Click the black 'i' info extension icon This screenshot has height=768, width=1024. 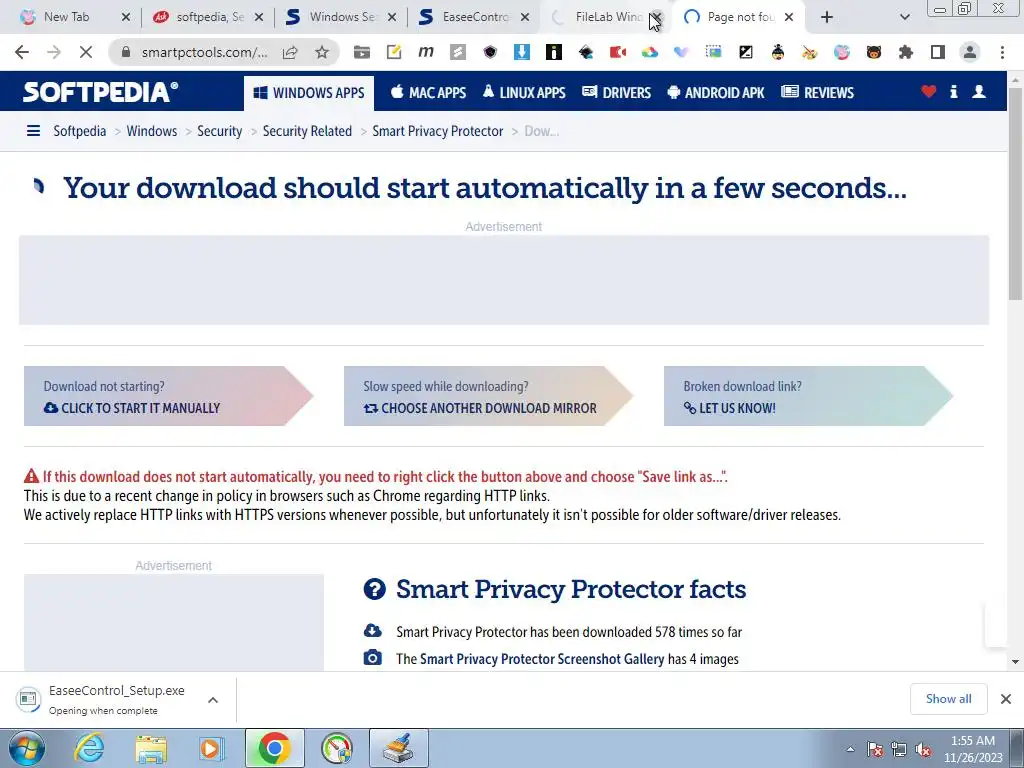coord(554,52)
